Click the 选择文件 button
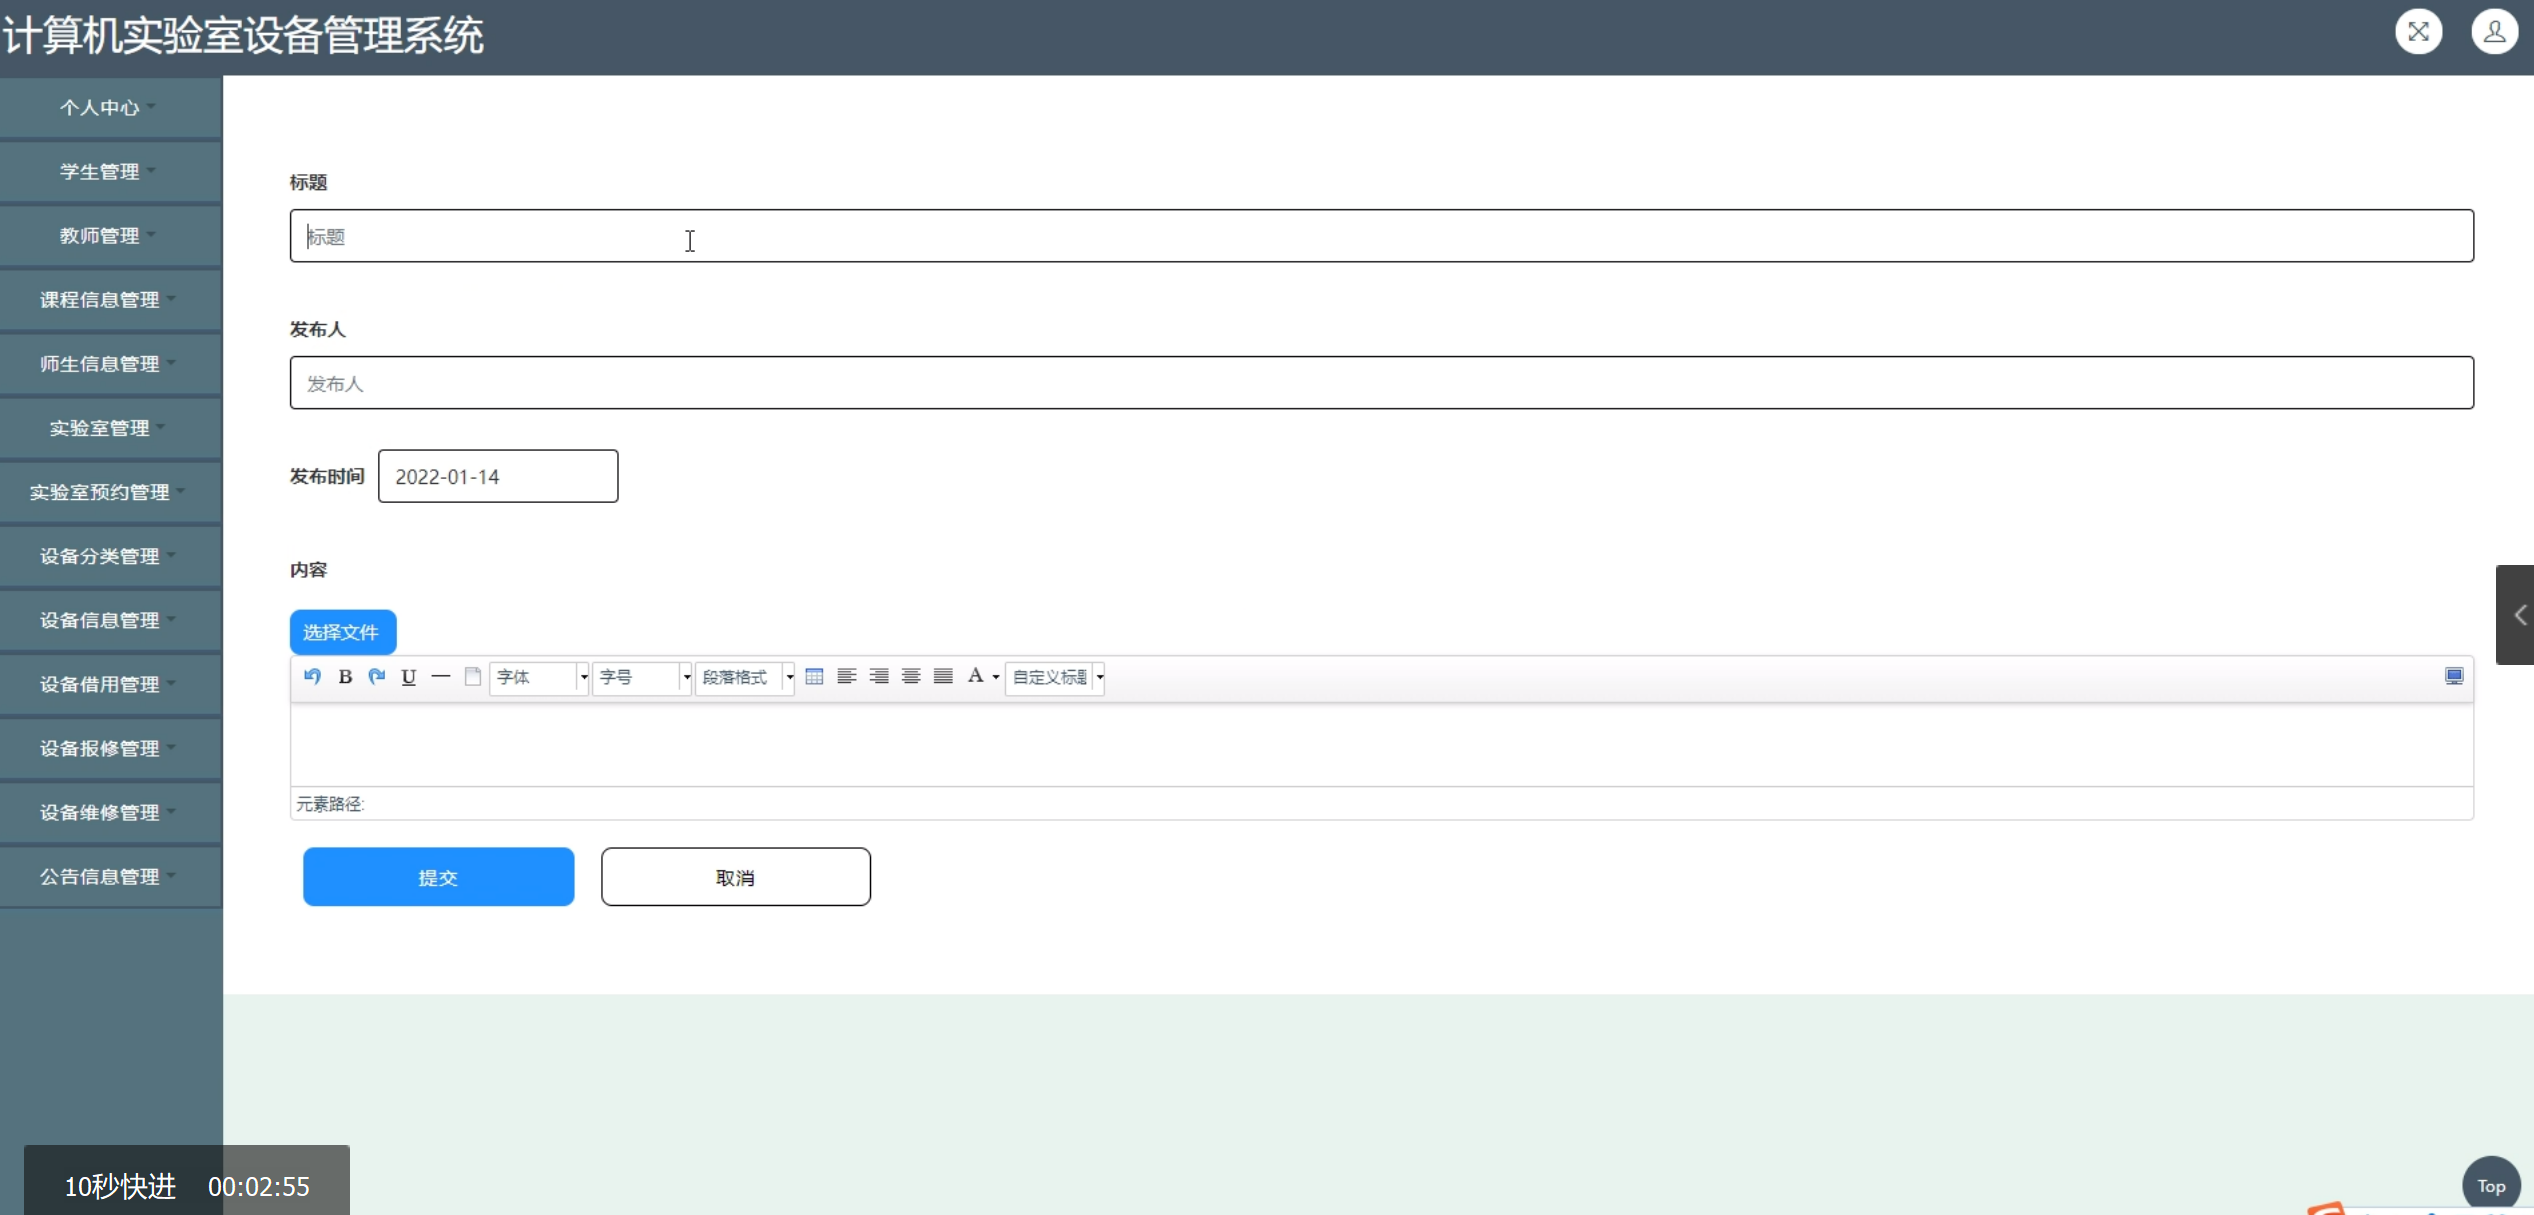The height and width of the screenshot is (1215, 2534). click(x=342, y=632)
